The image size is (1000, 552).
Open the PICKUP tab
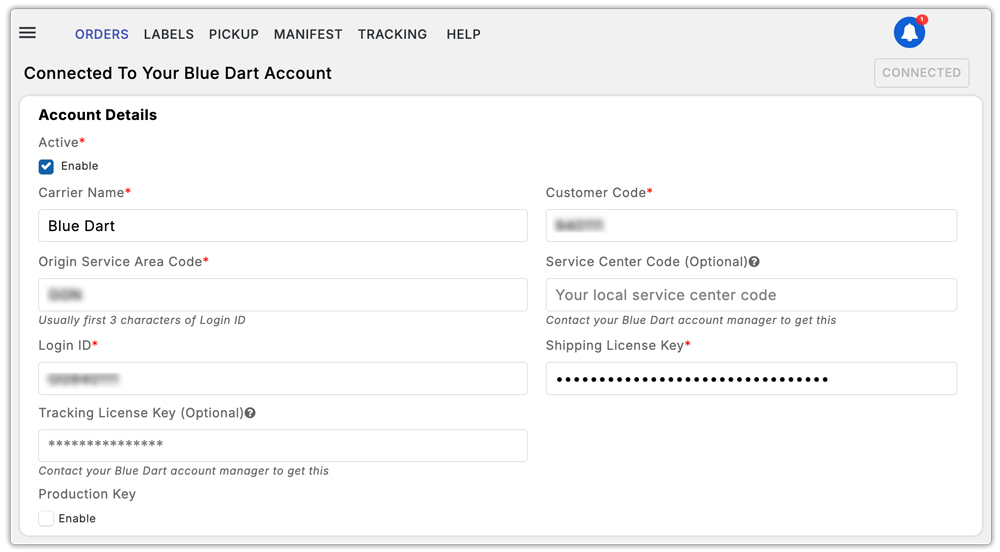(x=233, y=34)
